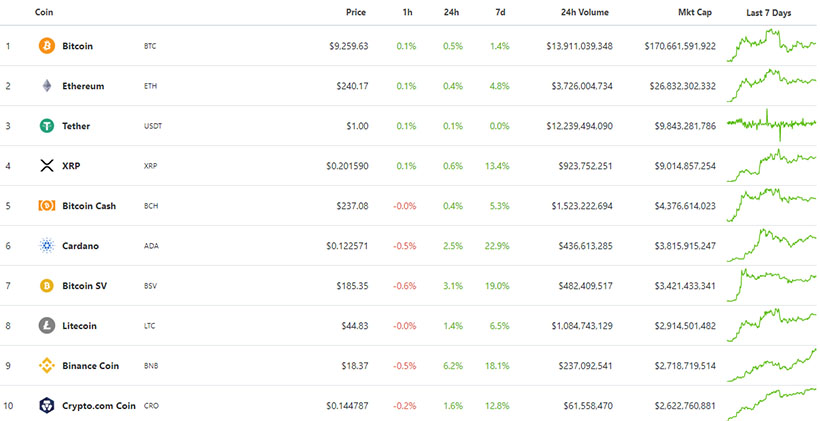Click XRP 7d change 13.4%
820x421 pixels.
(497, 166)
